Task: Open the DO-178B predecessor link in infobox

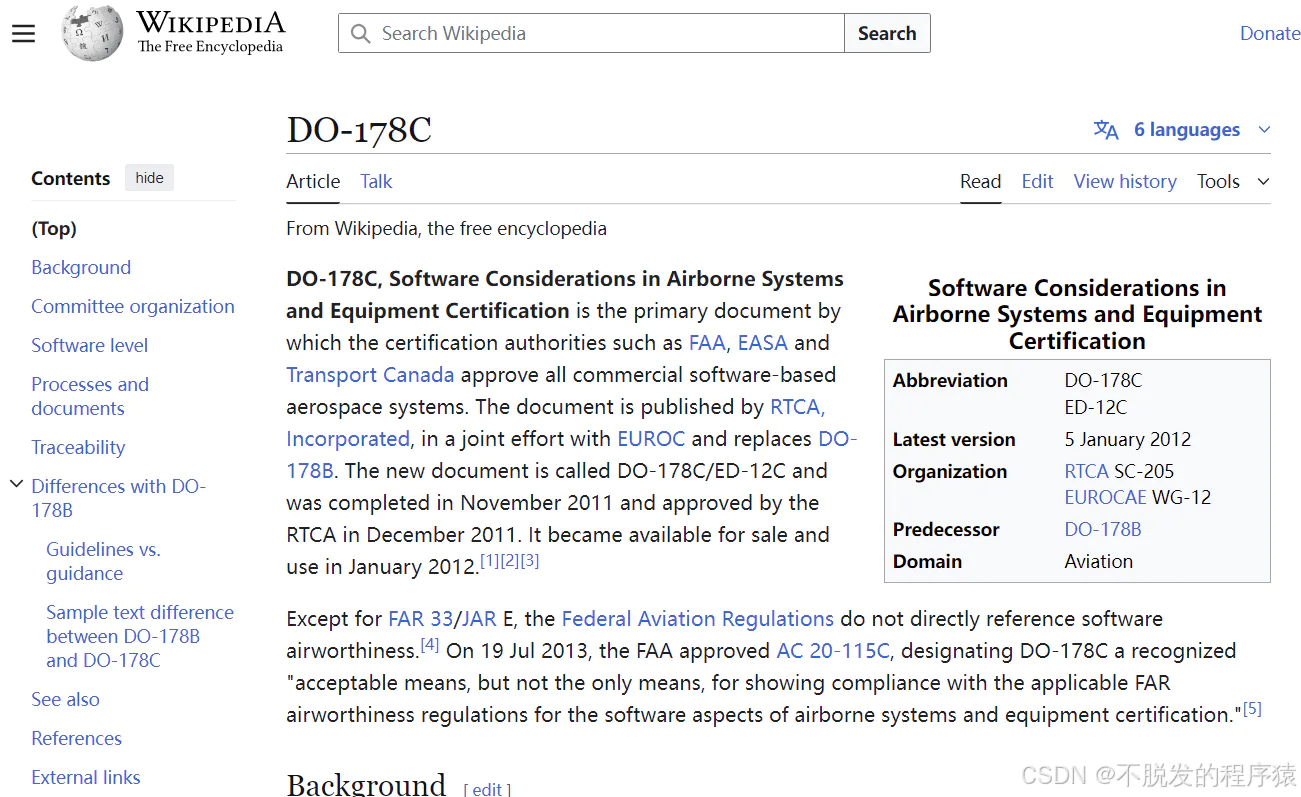Action: click(x=1103, y=529)
